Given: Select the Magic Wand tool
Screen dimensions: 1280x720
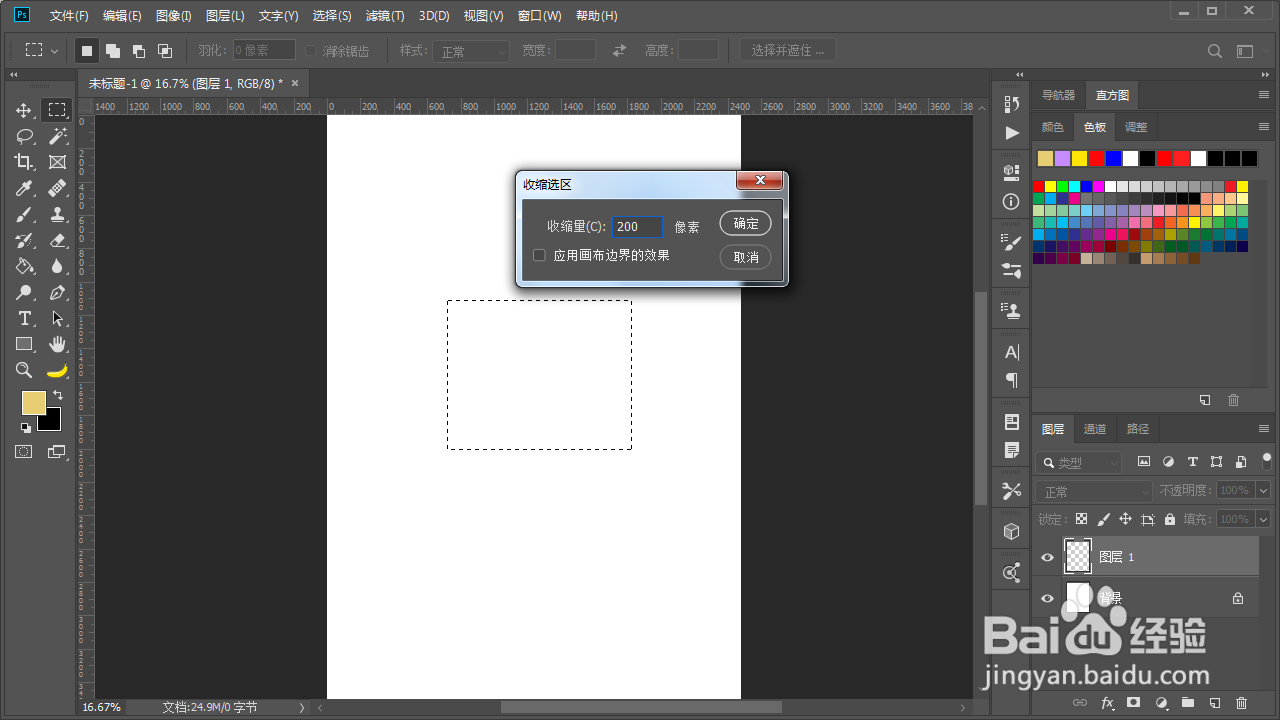Looking at the screenshot, I should pos(57,136).
